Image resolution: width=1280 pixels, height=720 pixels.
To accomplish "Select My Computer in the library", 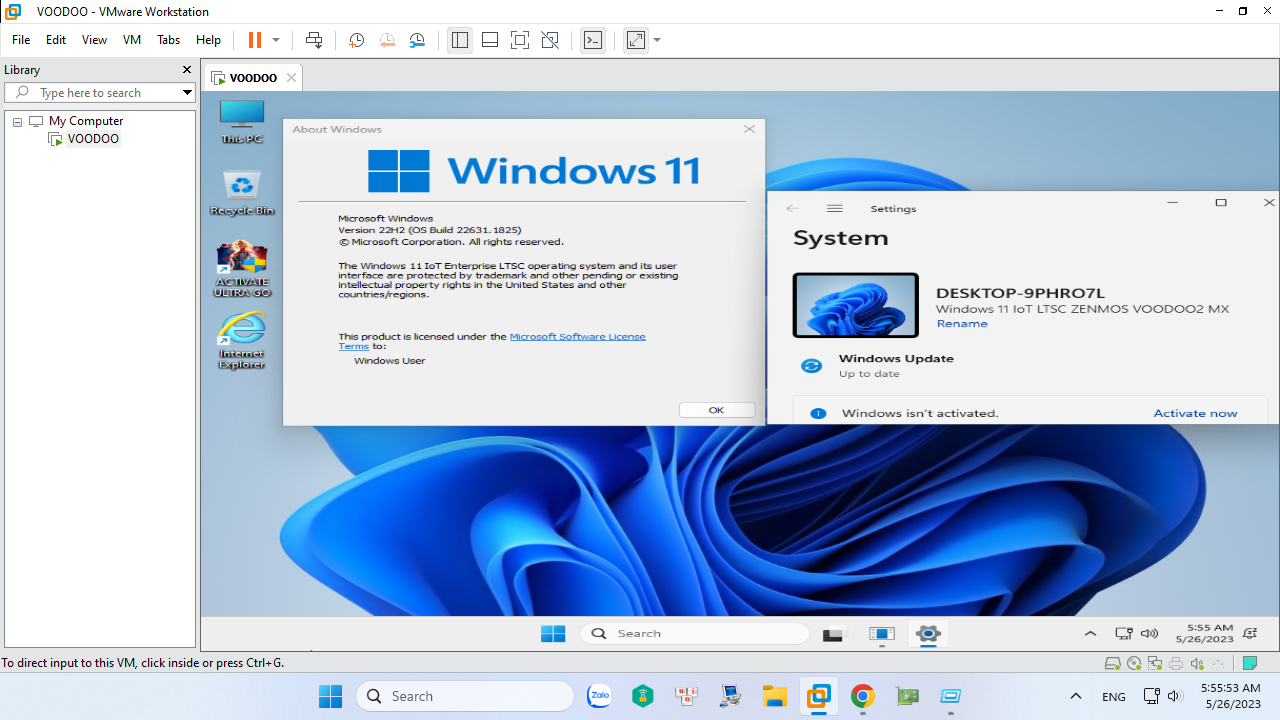I will pyautogui.click(x=85, y=121).
